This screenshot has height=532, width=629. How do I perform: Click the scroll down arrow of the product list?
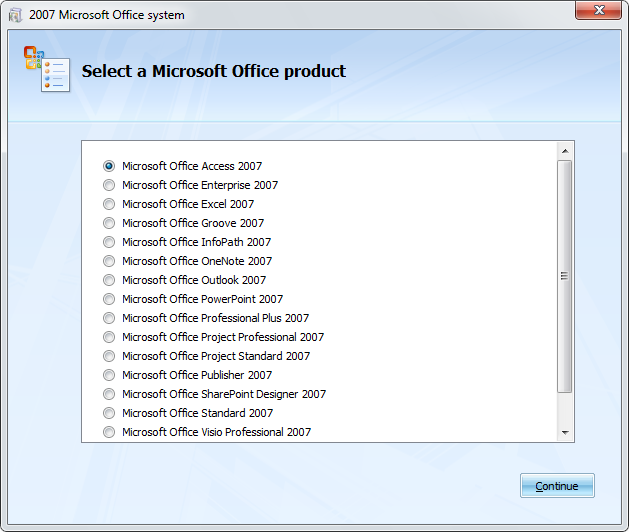point(565,433)
